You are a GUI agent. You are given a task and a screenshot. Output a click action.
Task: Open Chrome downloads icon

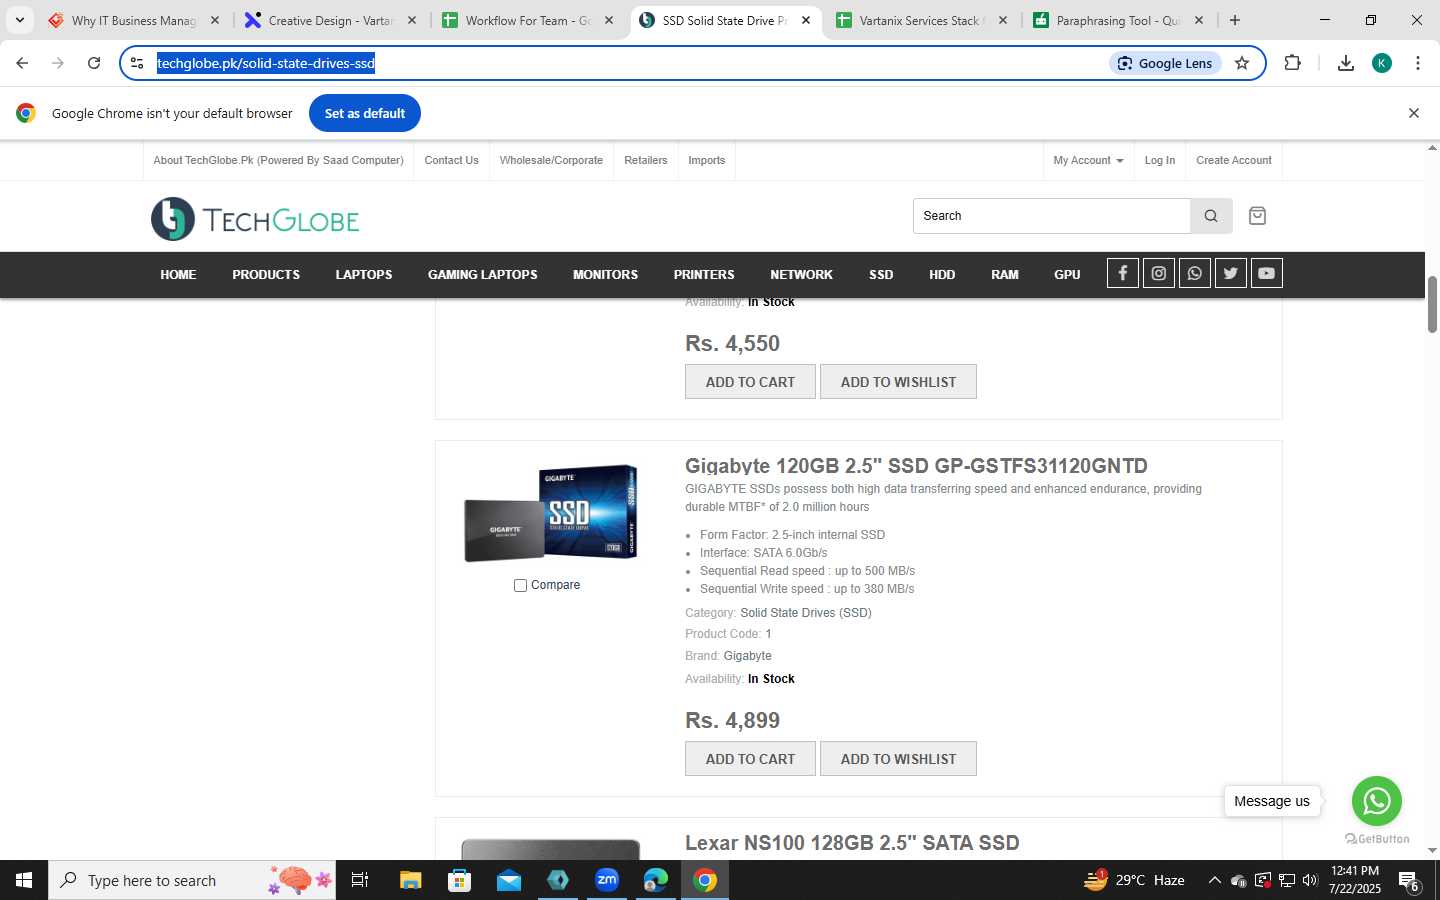click(x=1346, y=63)
